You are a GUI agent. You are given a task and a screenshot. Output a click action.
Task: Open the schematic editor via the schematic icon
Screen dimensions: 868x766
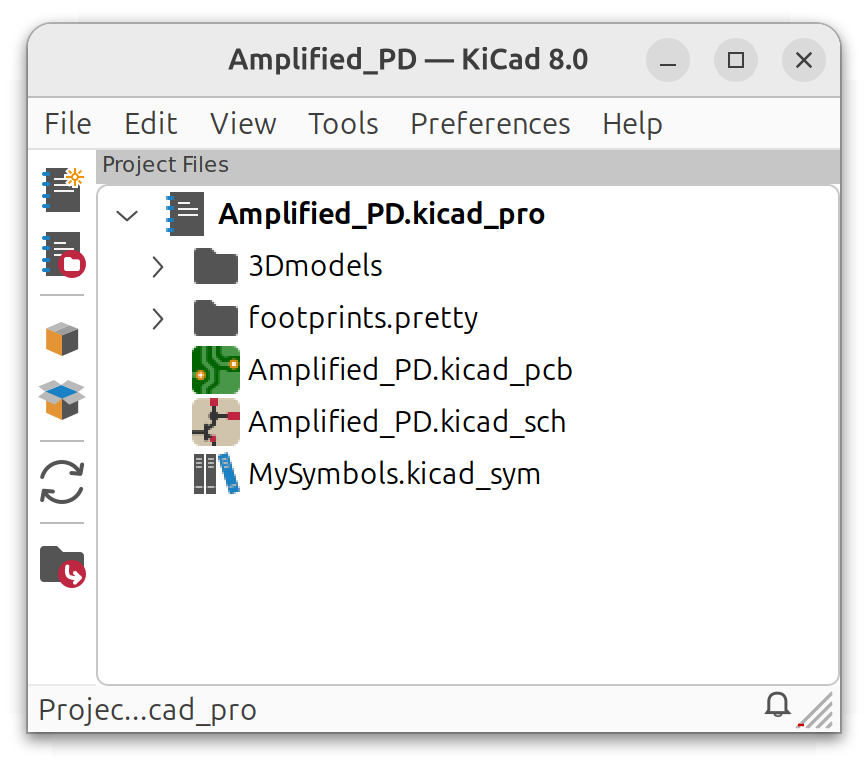pos(216,421)
